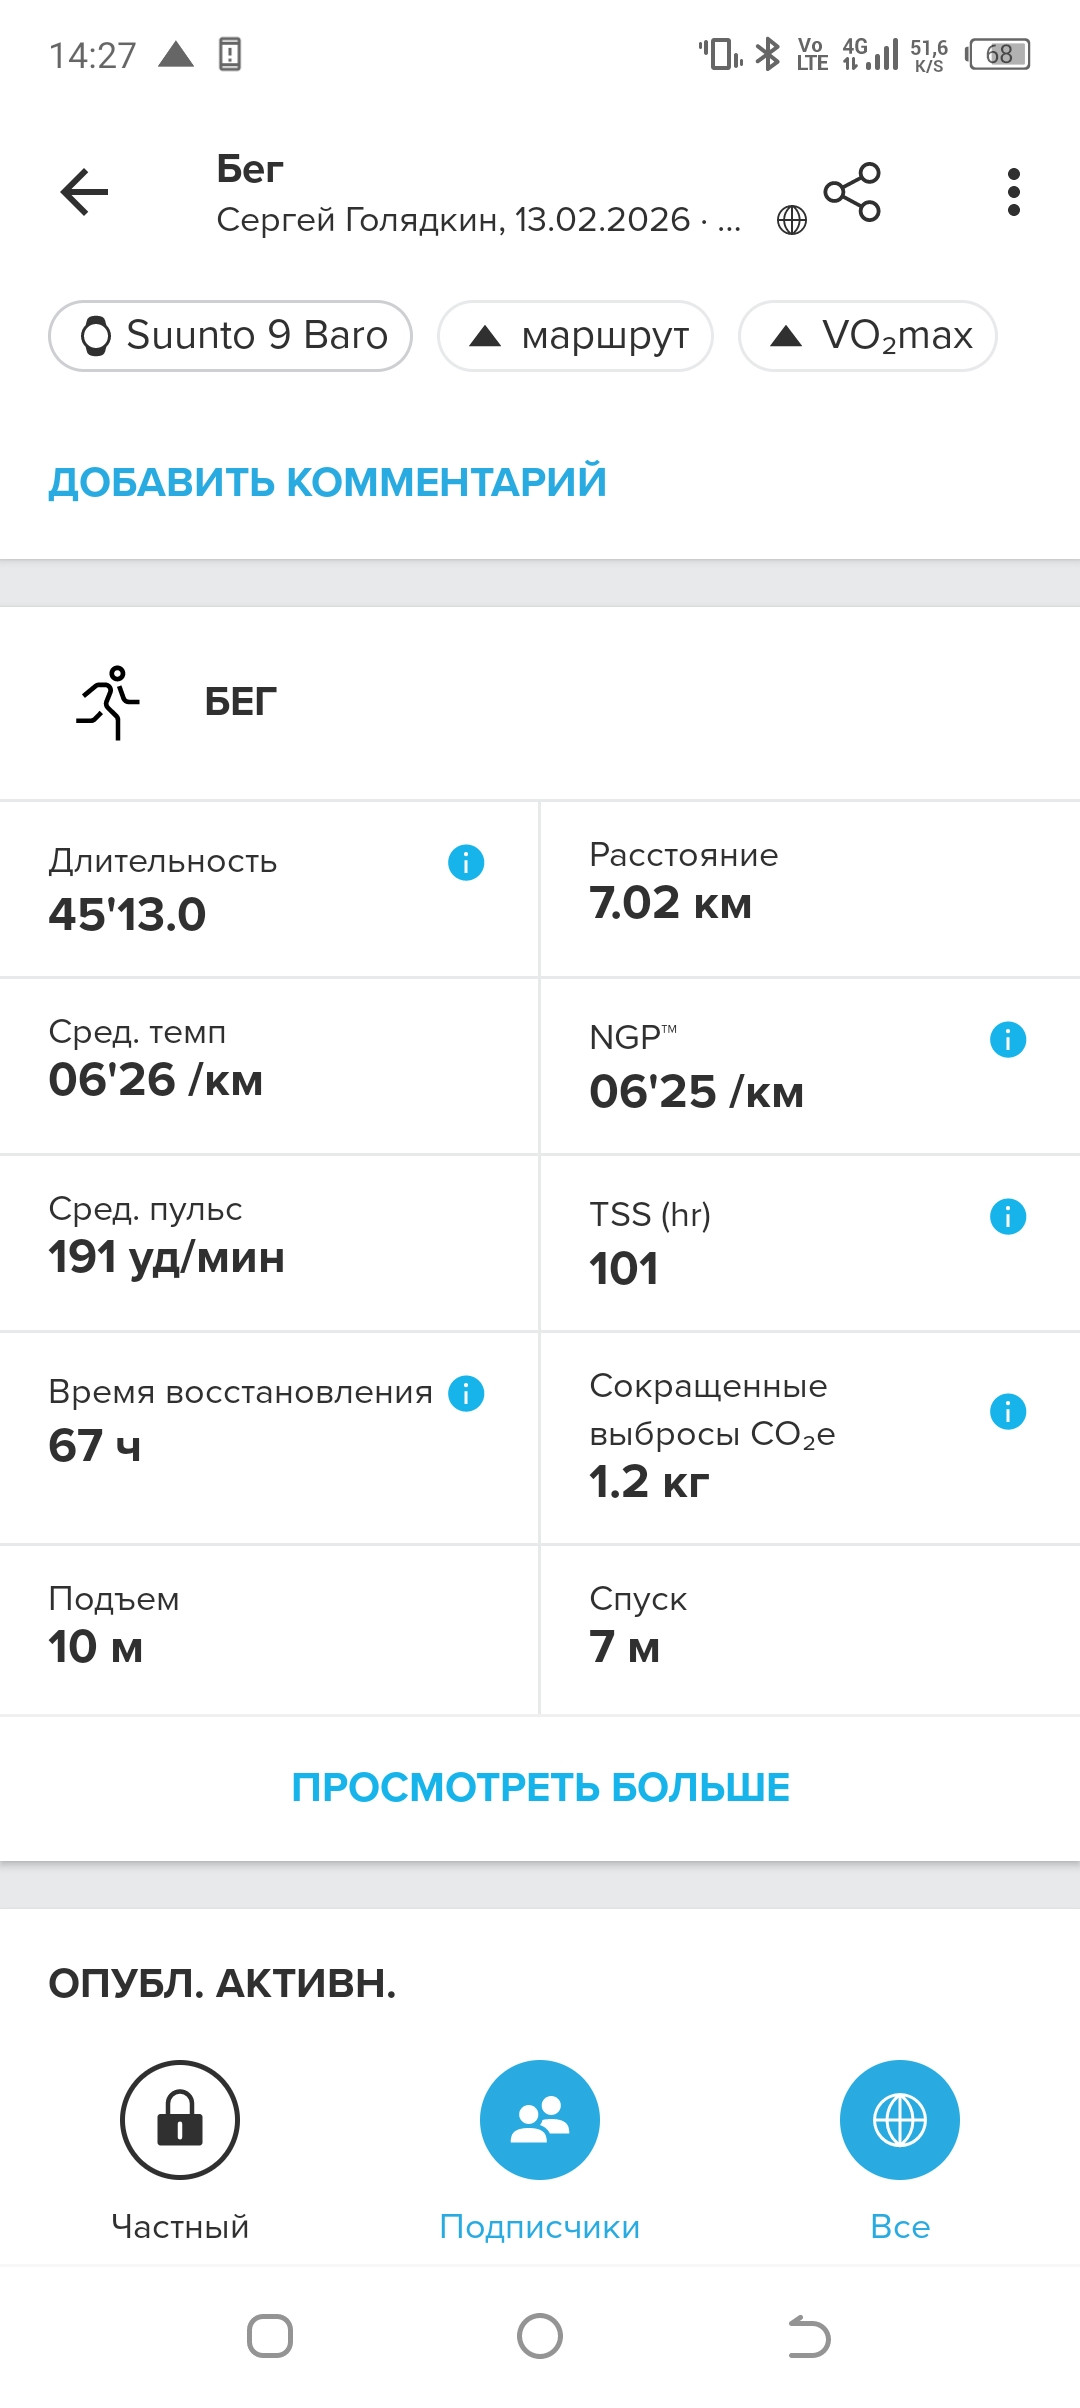Show info for NGP pace
The image size is (1080, 2408).
point(1008,1040)
